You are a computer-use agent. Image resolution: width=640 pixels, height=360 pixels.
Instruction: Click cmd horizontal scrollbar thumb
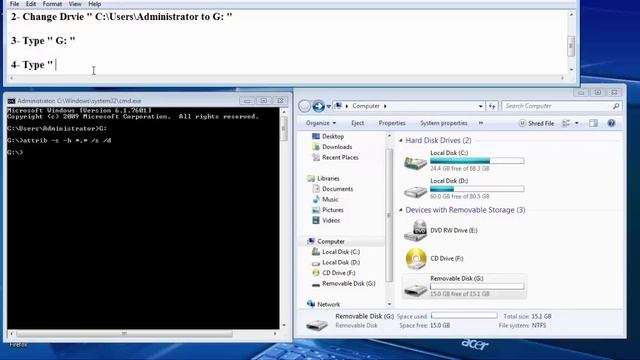click(x=124, y=334)
